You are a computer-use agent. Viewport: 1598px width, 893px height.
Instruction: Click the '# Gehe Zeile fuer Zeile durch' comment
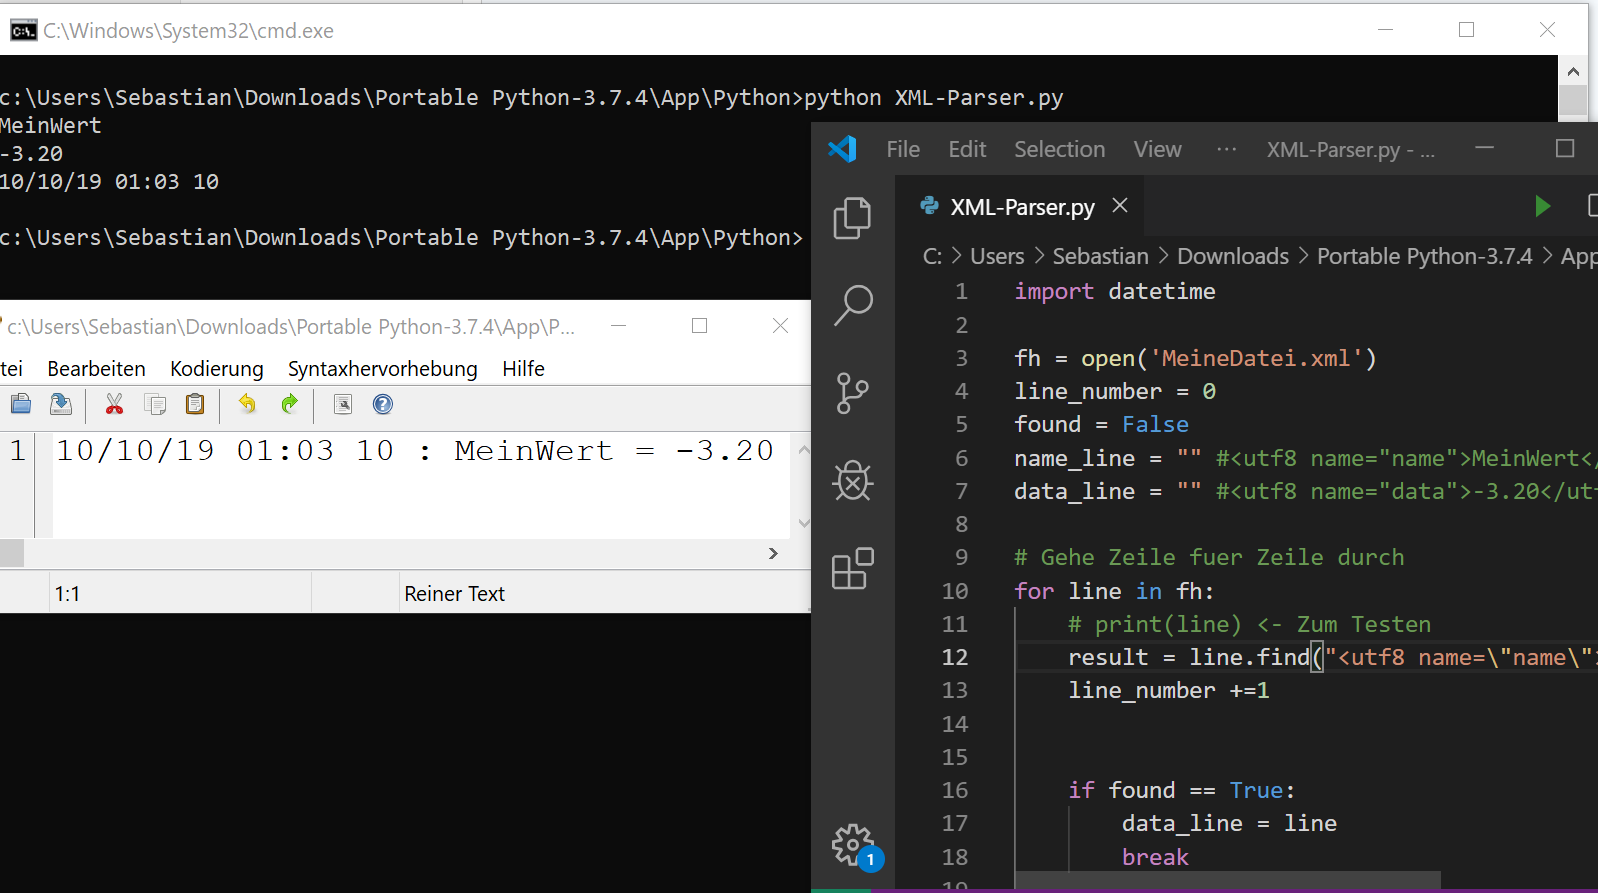[1209, 557]
